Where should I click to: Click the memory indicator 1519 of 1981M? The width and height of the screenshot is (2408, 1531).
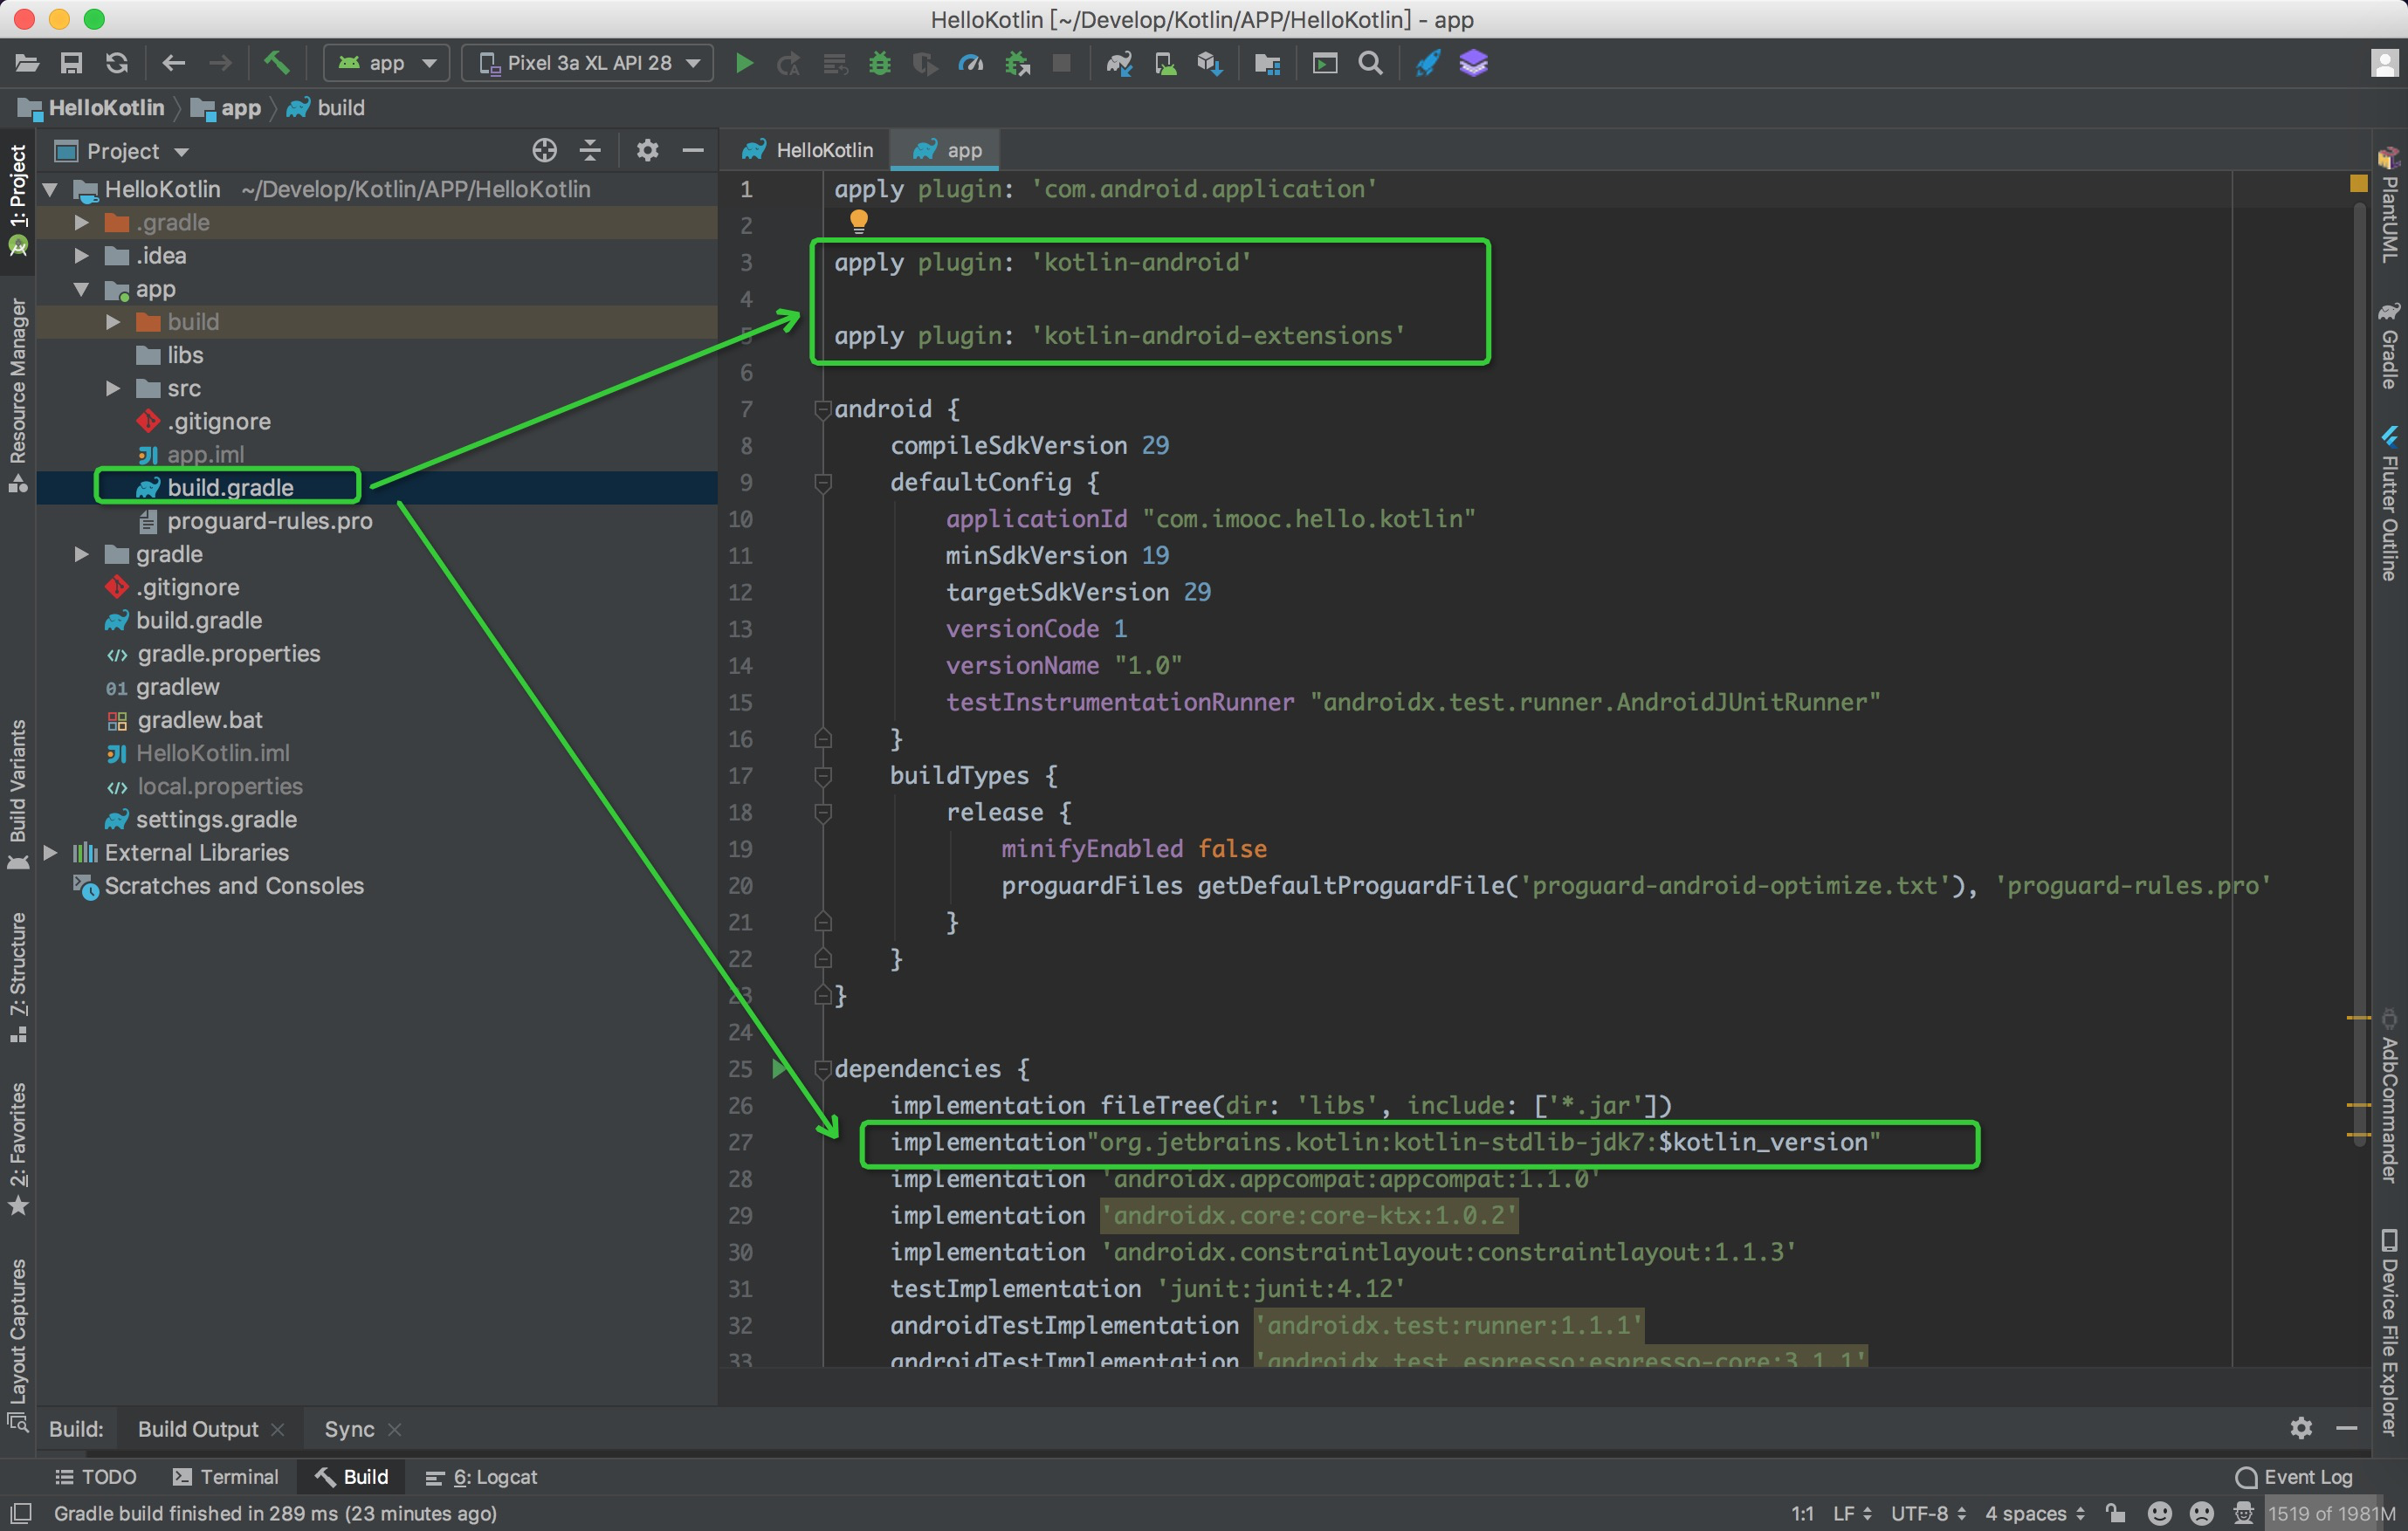2330,1513
